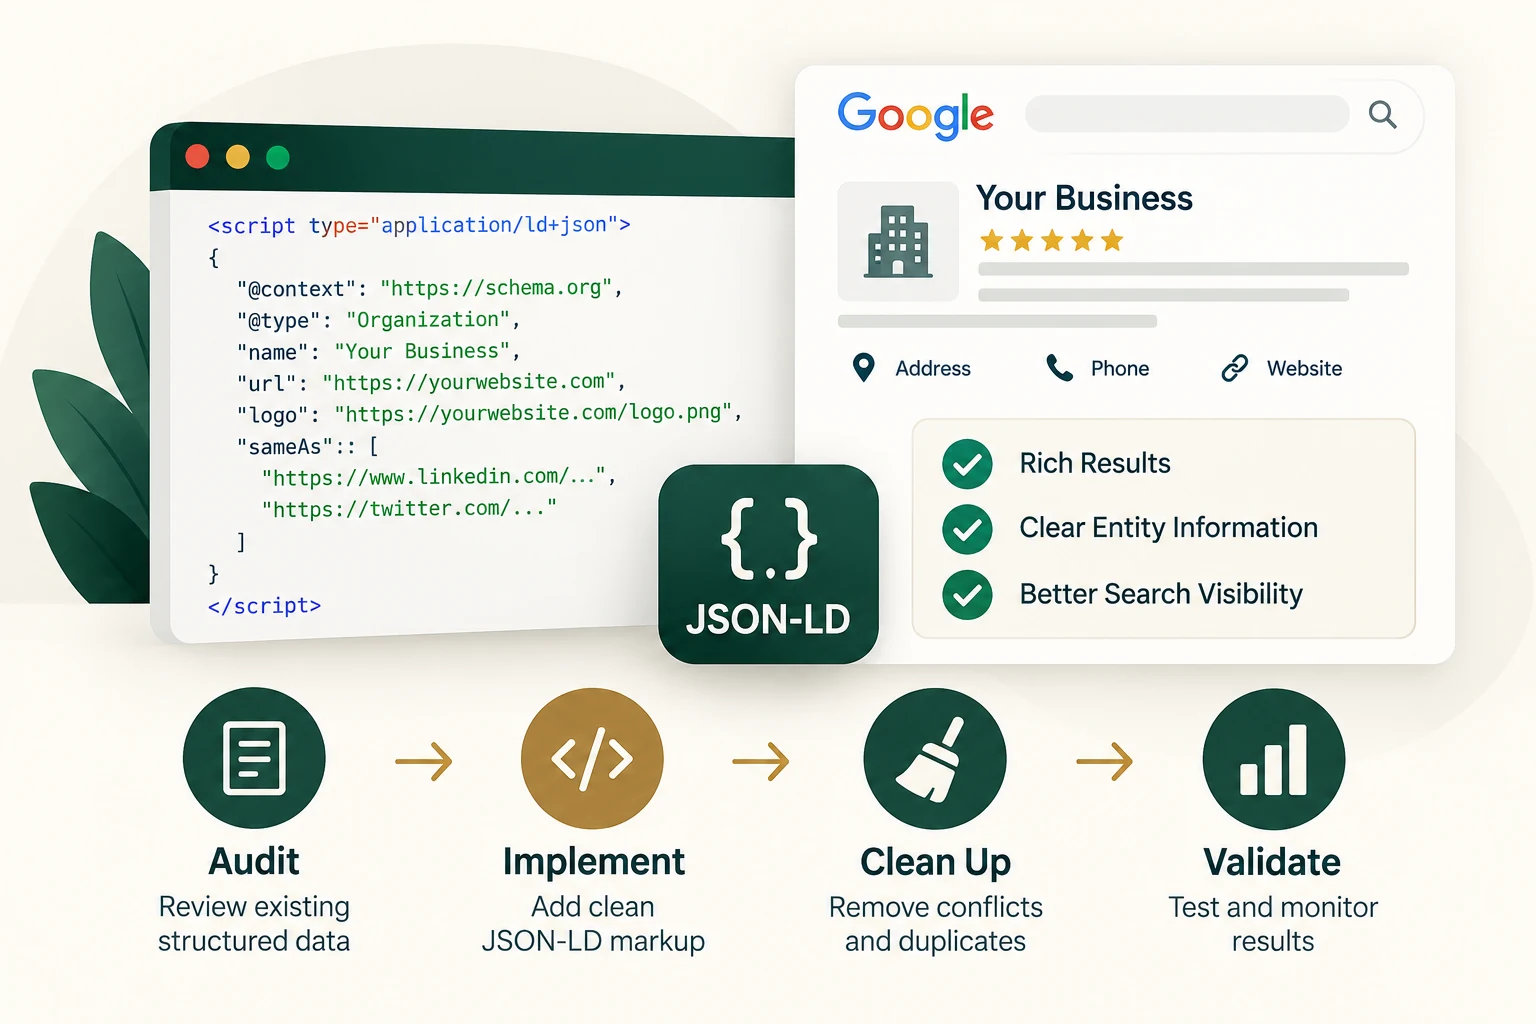This screenshot has height=1024, width=1536.
Task: Click the Validate bar chart icon
Action: (x=1273, y=759)
